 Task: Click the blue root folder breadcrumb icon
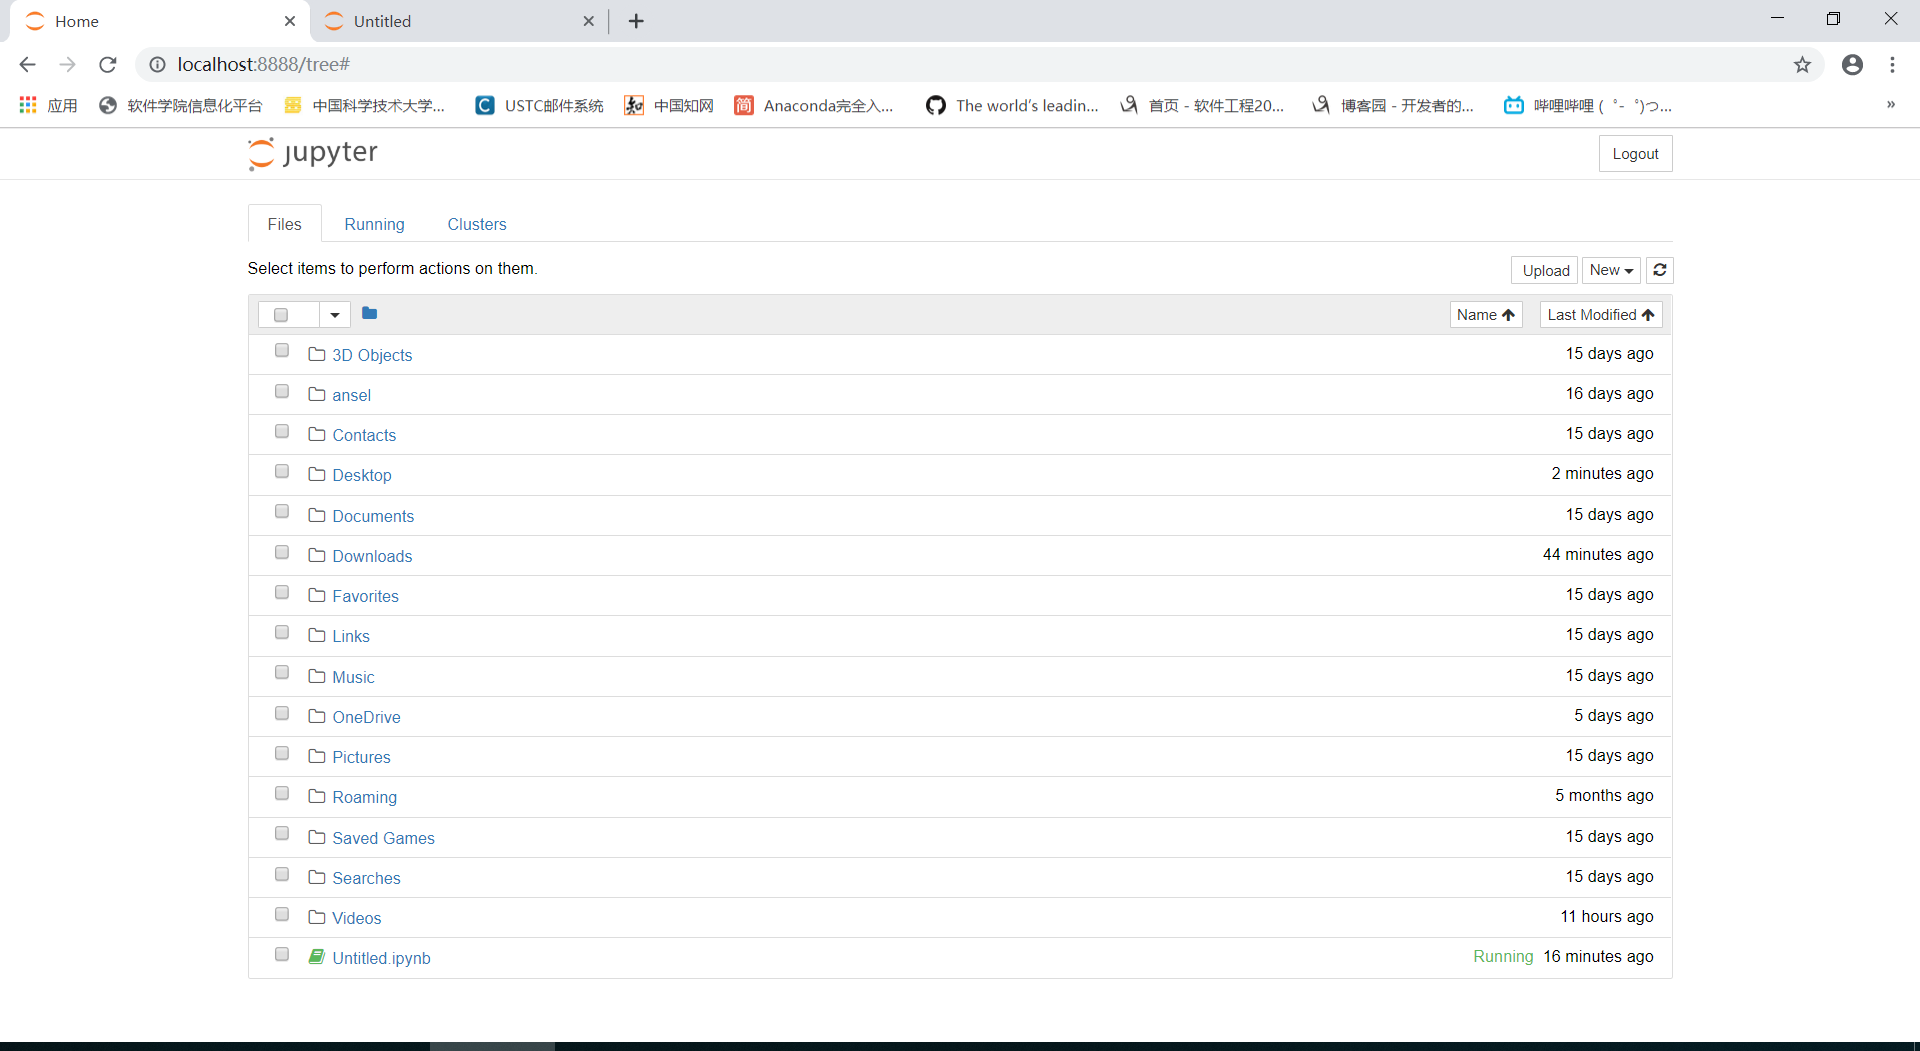[x=369, y=313]
